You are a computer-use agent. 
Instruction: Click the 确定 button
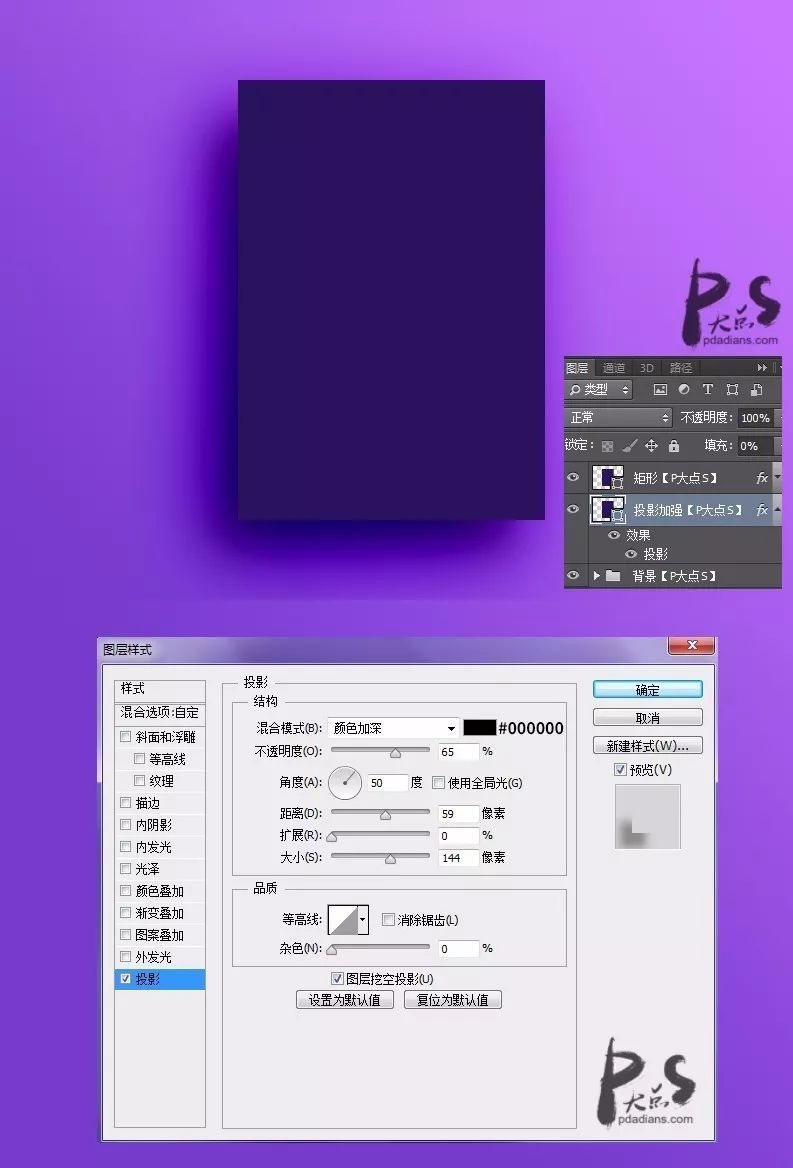pyautogui.click(x=647, y=690)
